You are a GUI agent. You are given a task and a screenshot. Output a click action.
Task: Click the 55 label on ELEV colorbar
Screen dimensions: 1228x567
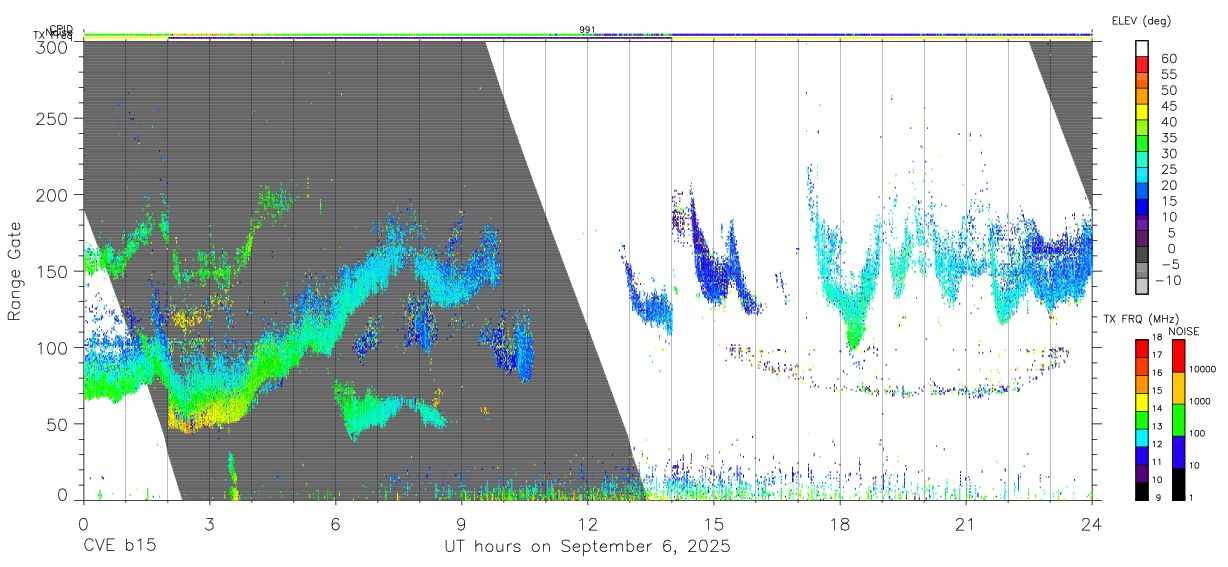click(1169, 74)
